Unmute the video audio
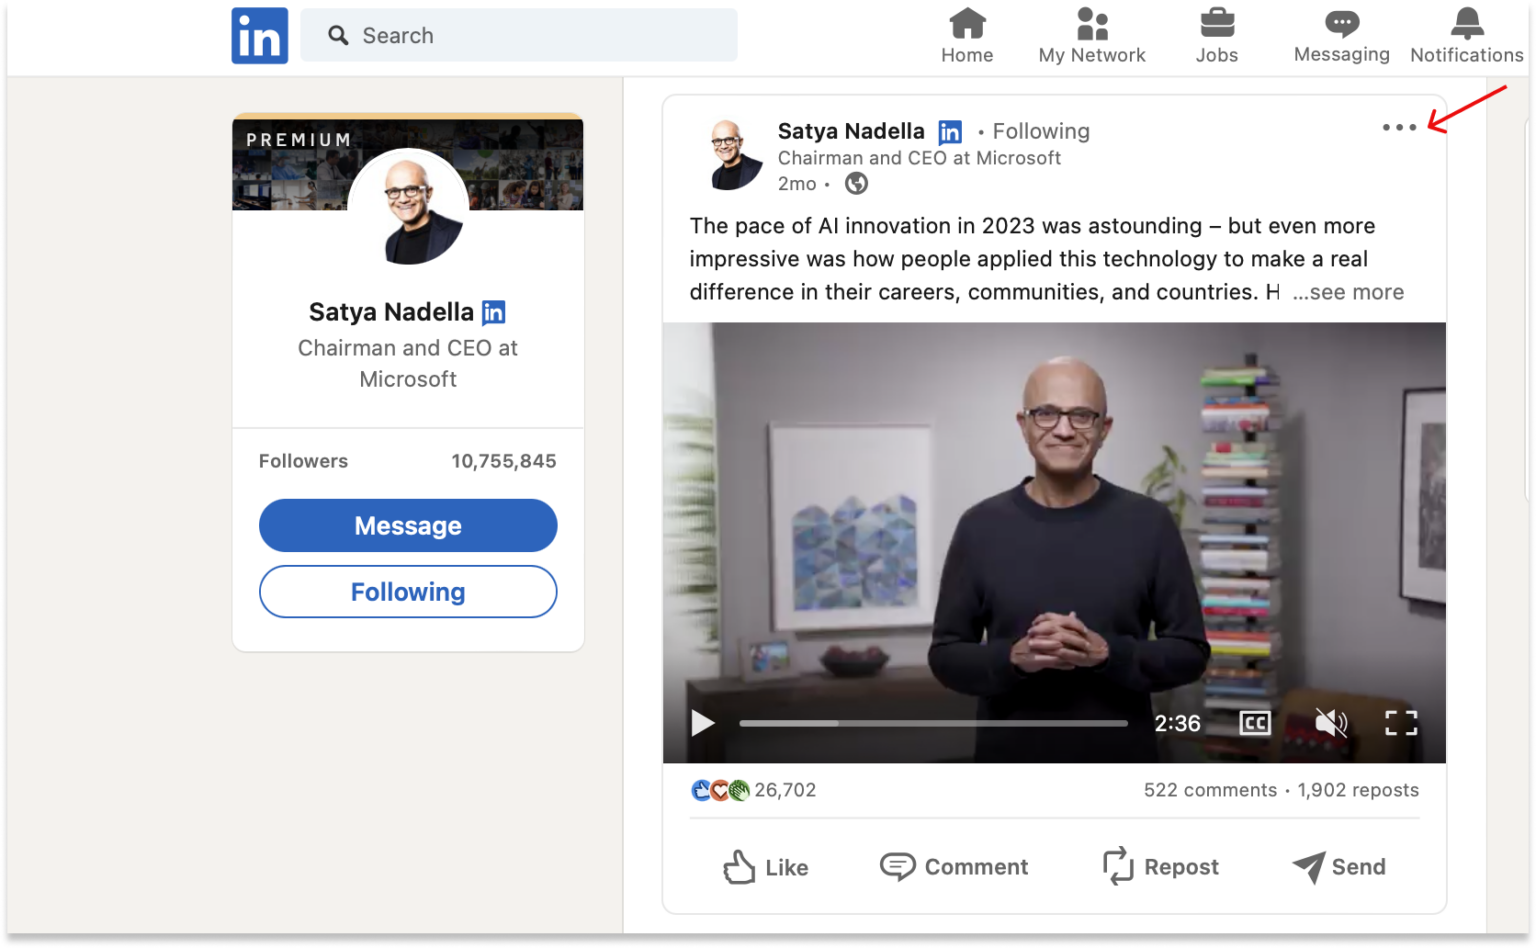The height and width of the screenshot is (948, 1536). tap(1330, 722)
